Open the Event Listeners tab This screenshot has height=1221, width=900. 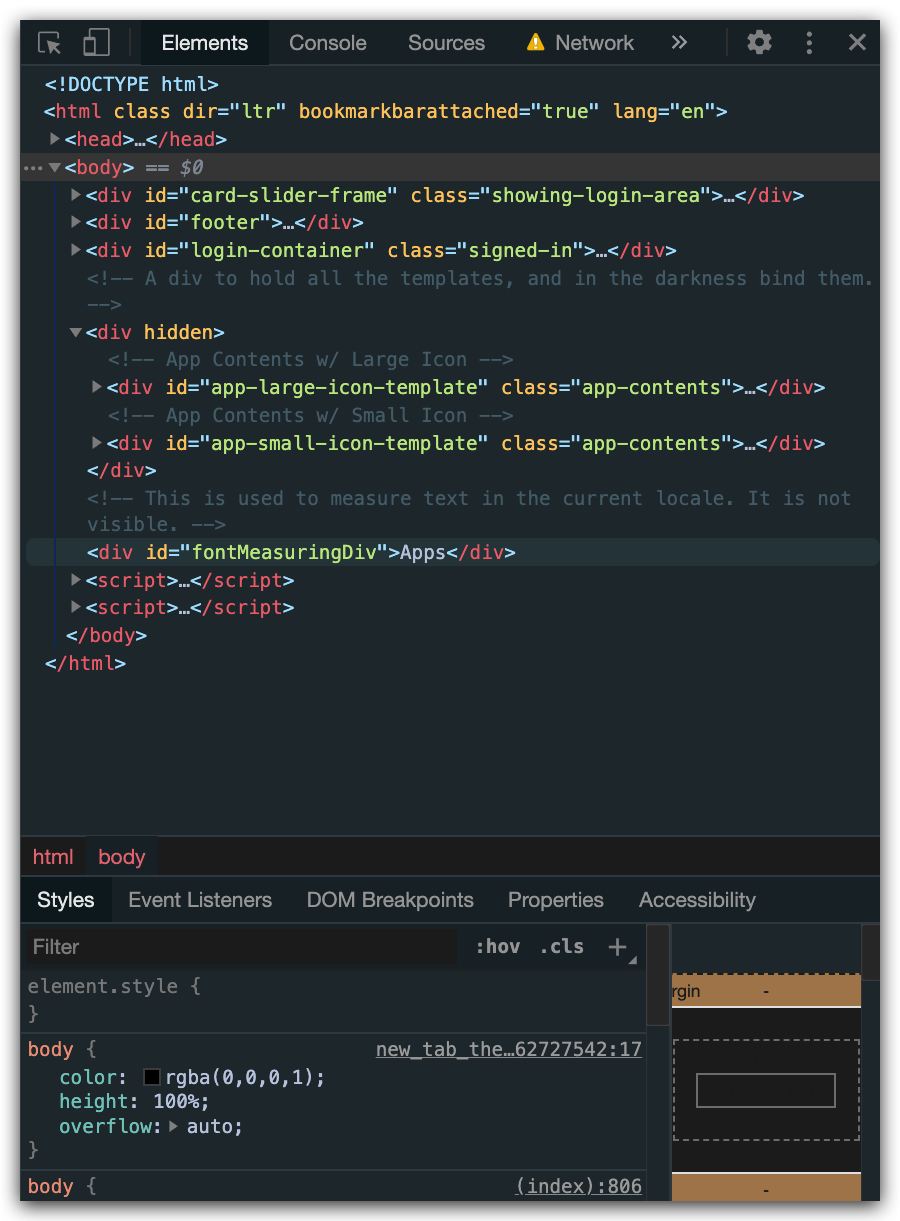pos(200,900)
